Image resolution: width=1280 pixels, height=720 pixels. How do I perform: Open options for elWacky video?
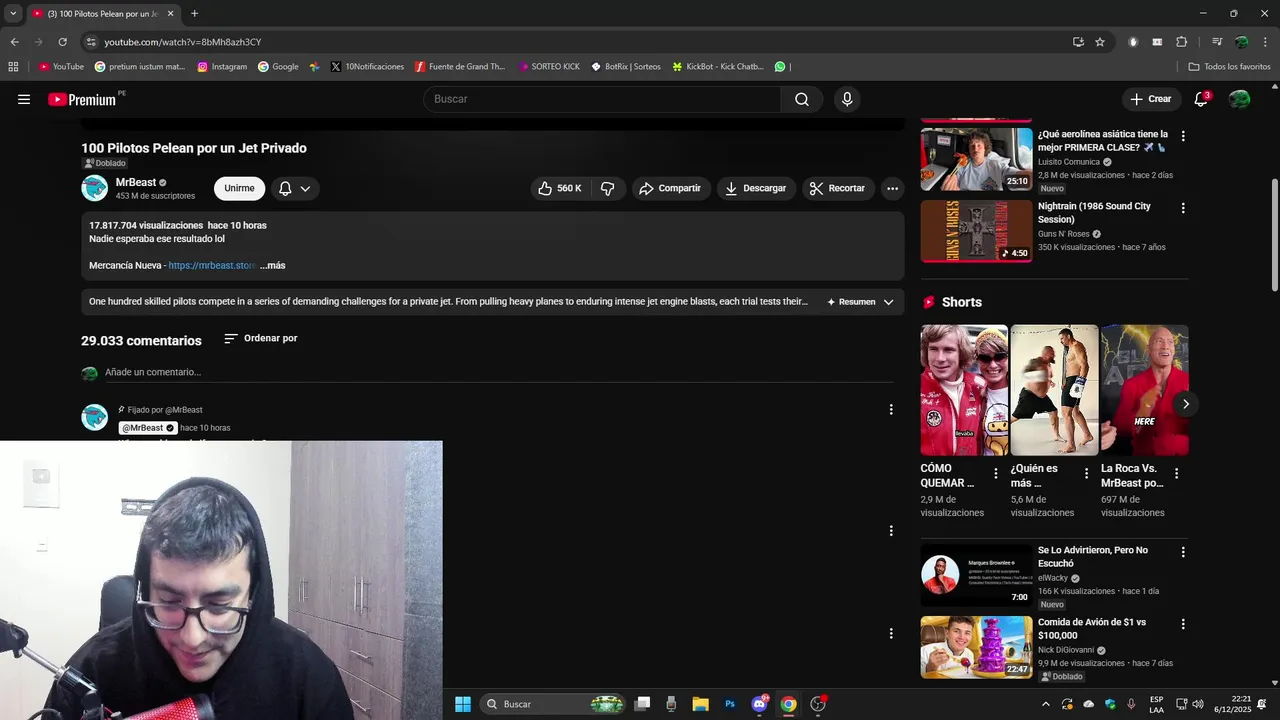[x=1183, y=552]
